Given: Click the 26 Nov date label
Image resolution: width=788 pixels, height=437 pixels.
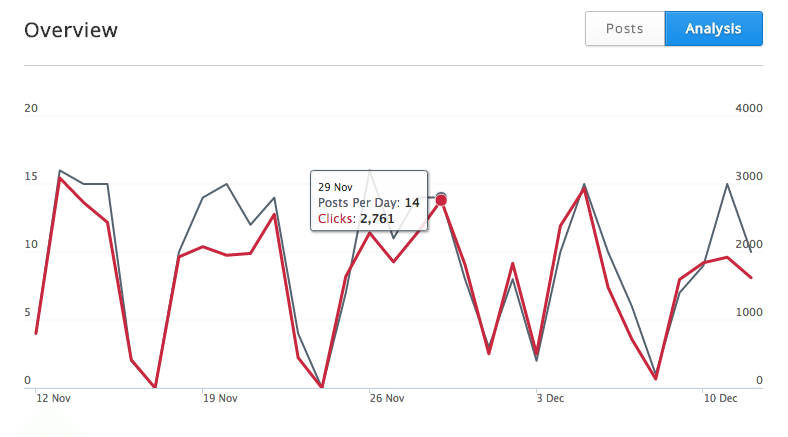Looking at the screenshot, I should [387, 398].
